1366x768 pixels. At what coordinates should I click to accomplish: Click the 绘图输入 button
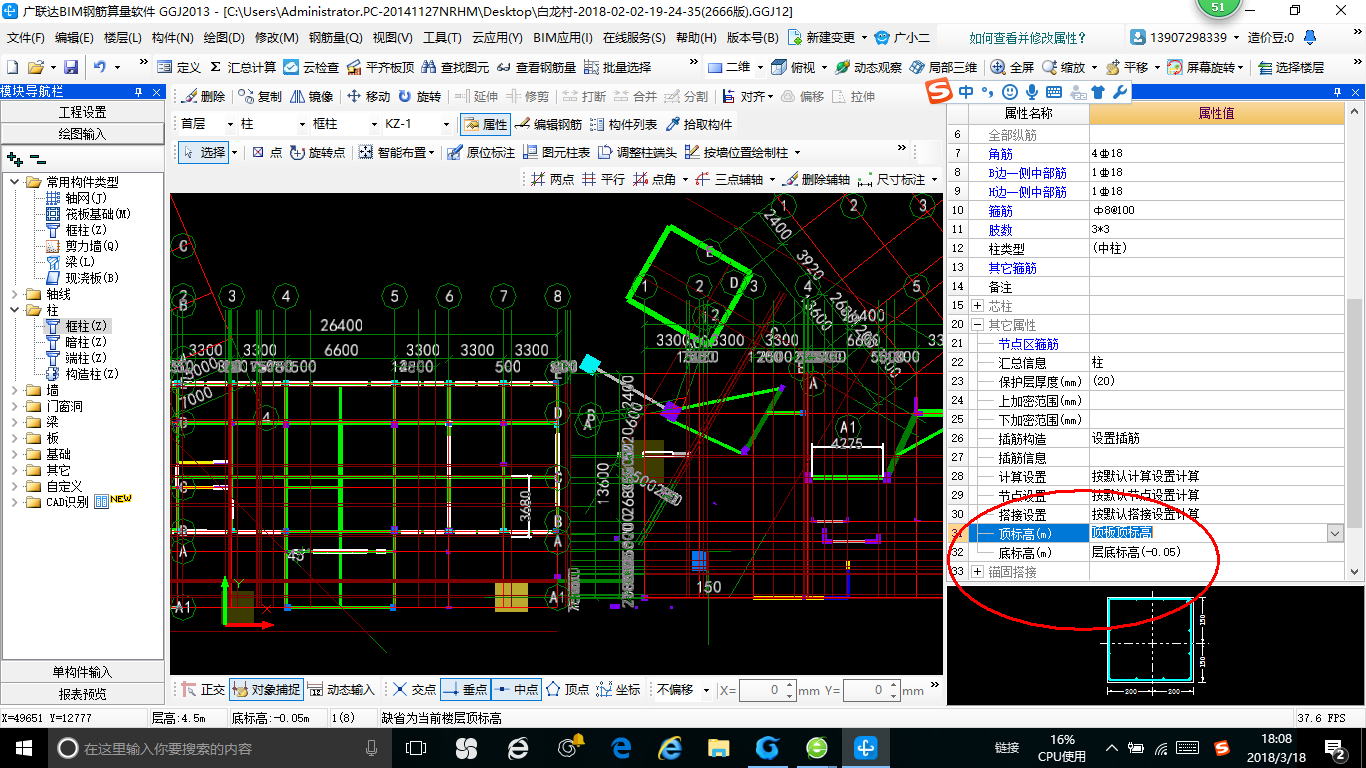83,133
